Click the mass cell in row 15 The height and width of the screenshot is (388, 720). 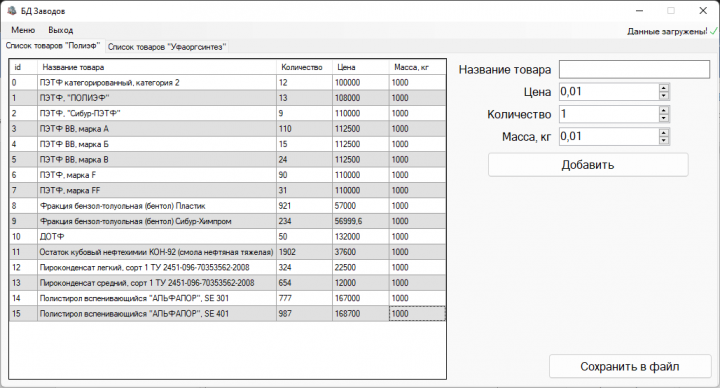[417, 313]
